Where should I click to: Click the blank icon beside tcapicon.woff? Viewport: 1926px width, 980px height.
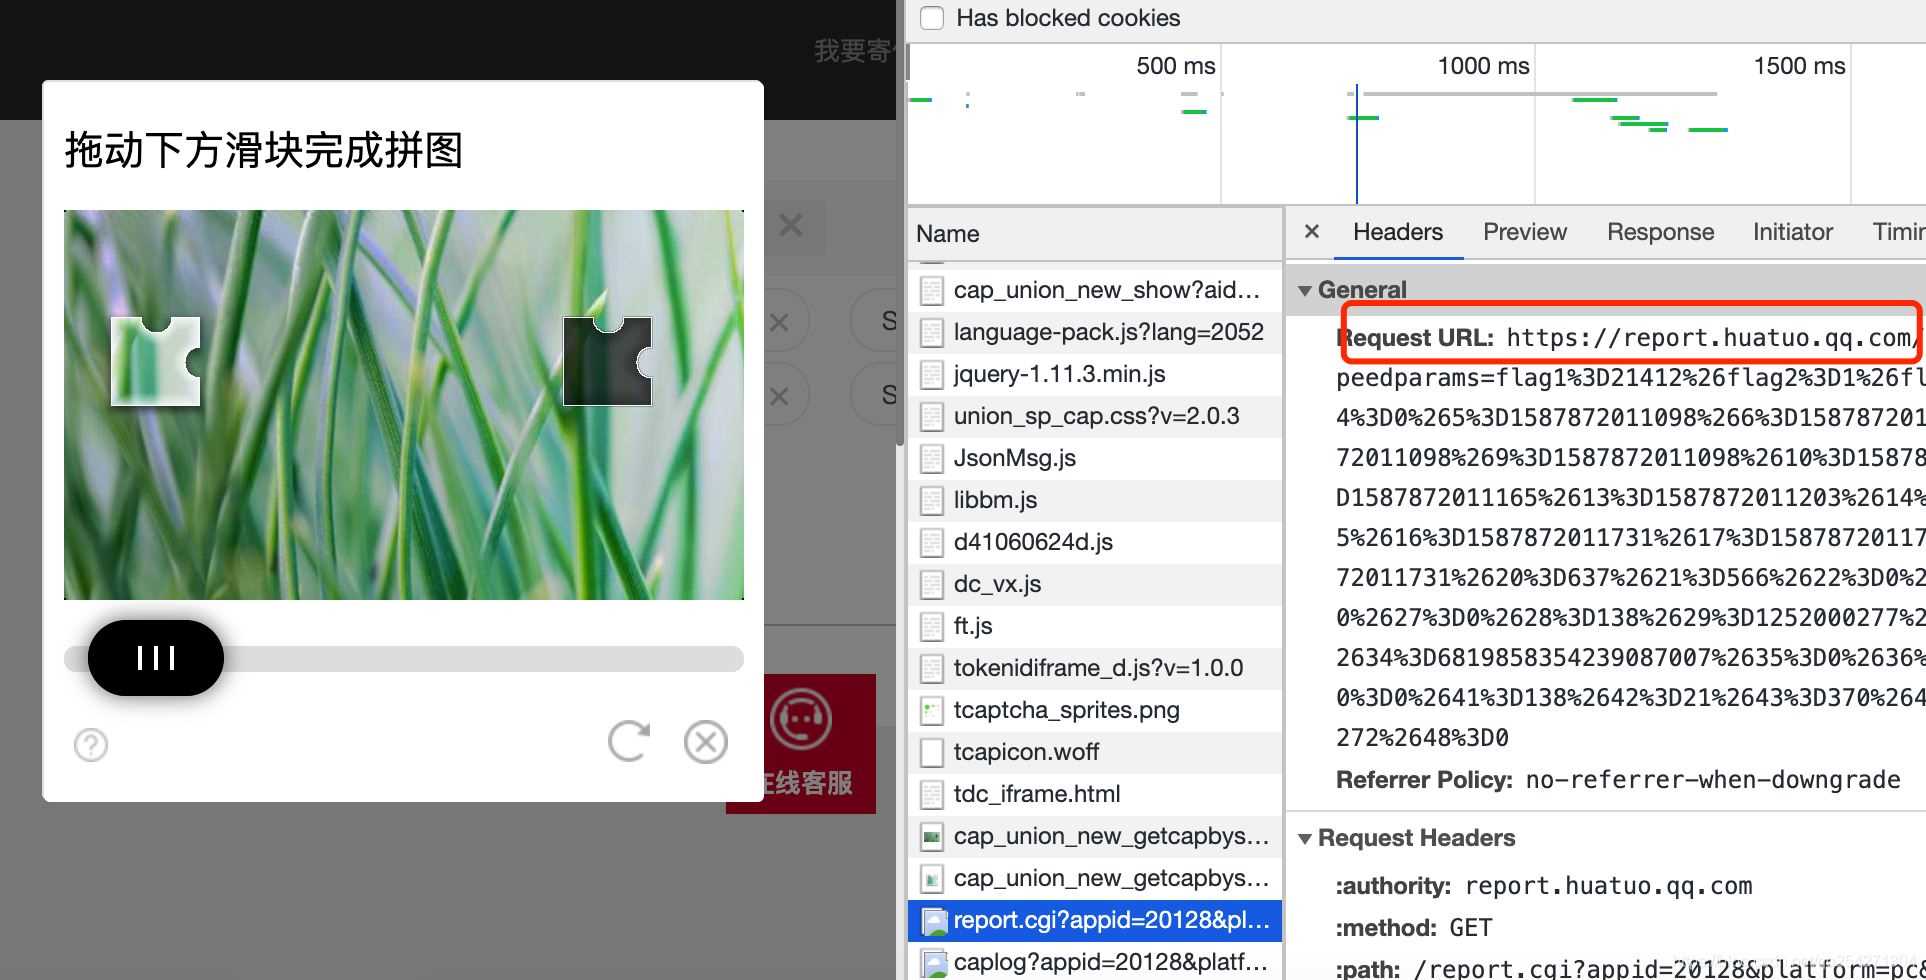[x=932, y=753]
